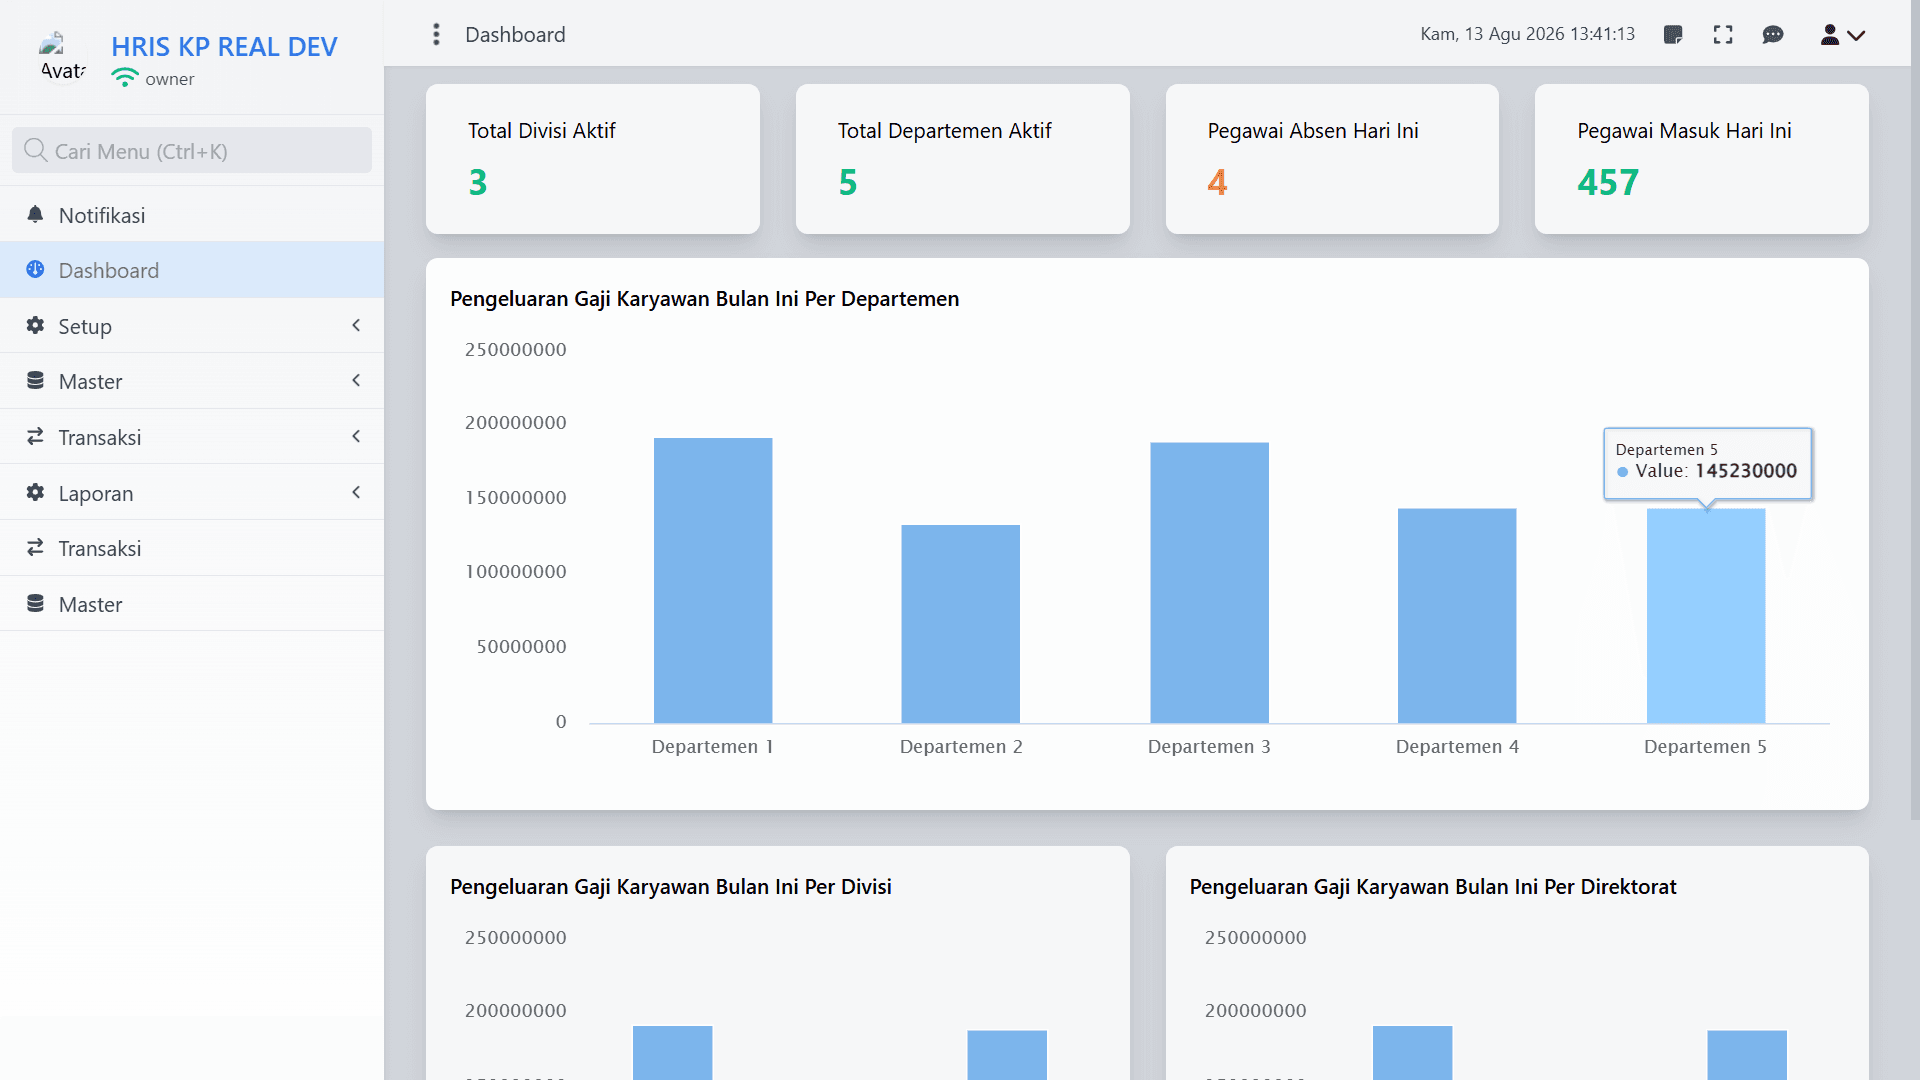Click the green value 457
Image resolution: width=1920 pixels, height=1080 pixels.
pos(1608,182)
